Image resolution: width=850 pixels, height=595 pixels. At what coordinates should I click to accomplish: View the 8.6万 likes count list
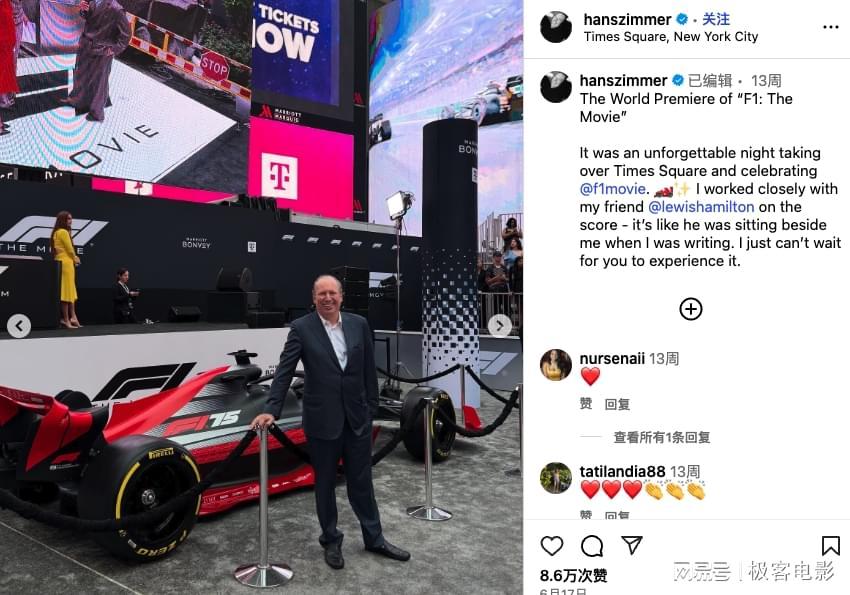[574, 575]
